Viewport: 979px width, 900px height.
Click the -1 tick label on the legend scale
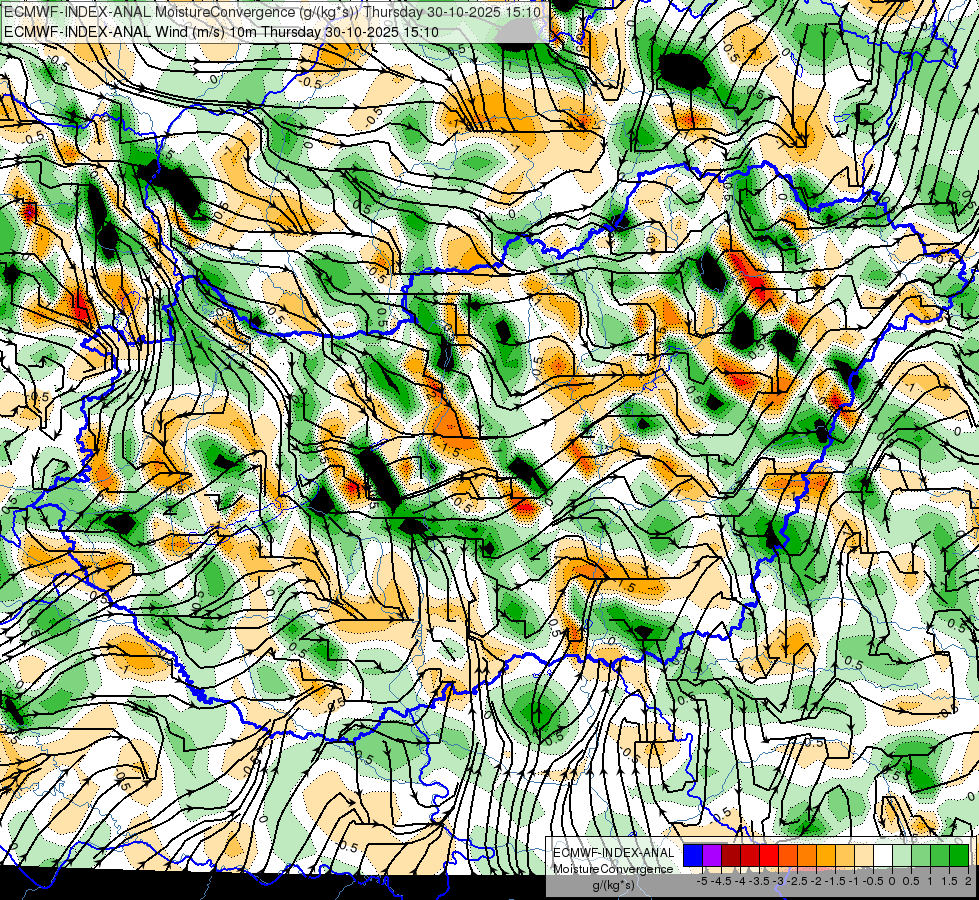click(854, 881)
